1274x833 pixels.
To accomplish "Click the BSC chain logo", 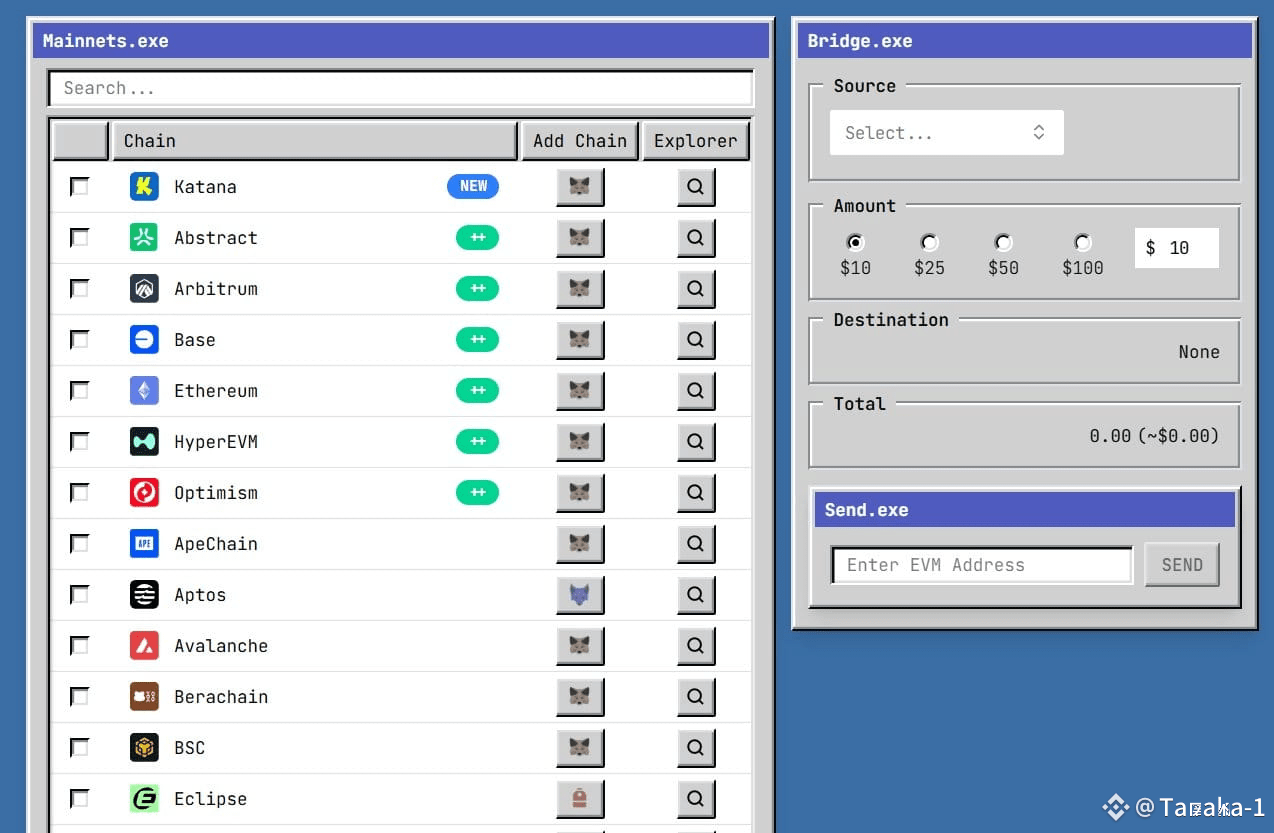I will coord(144,748).
